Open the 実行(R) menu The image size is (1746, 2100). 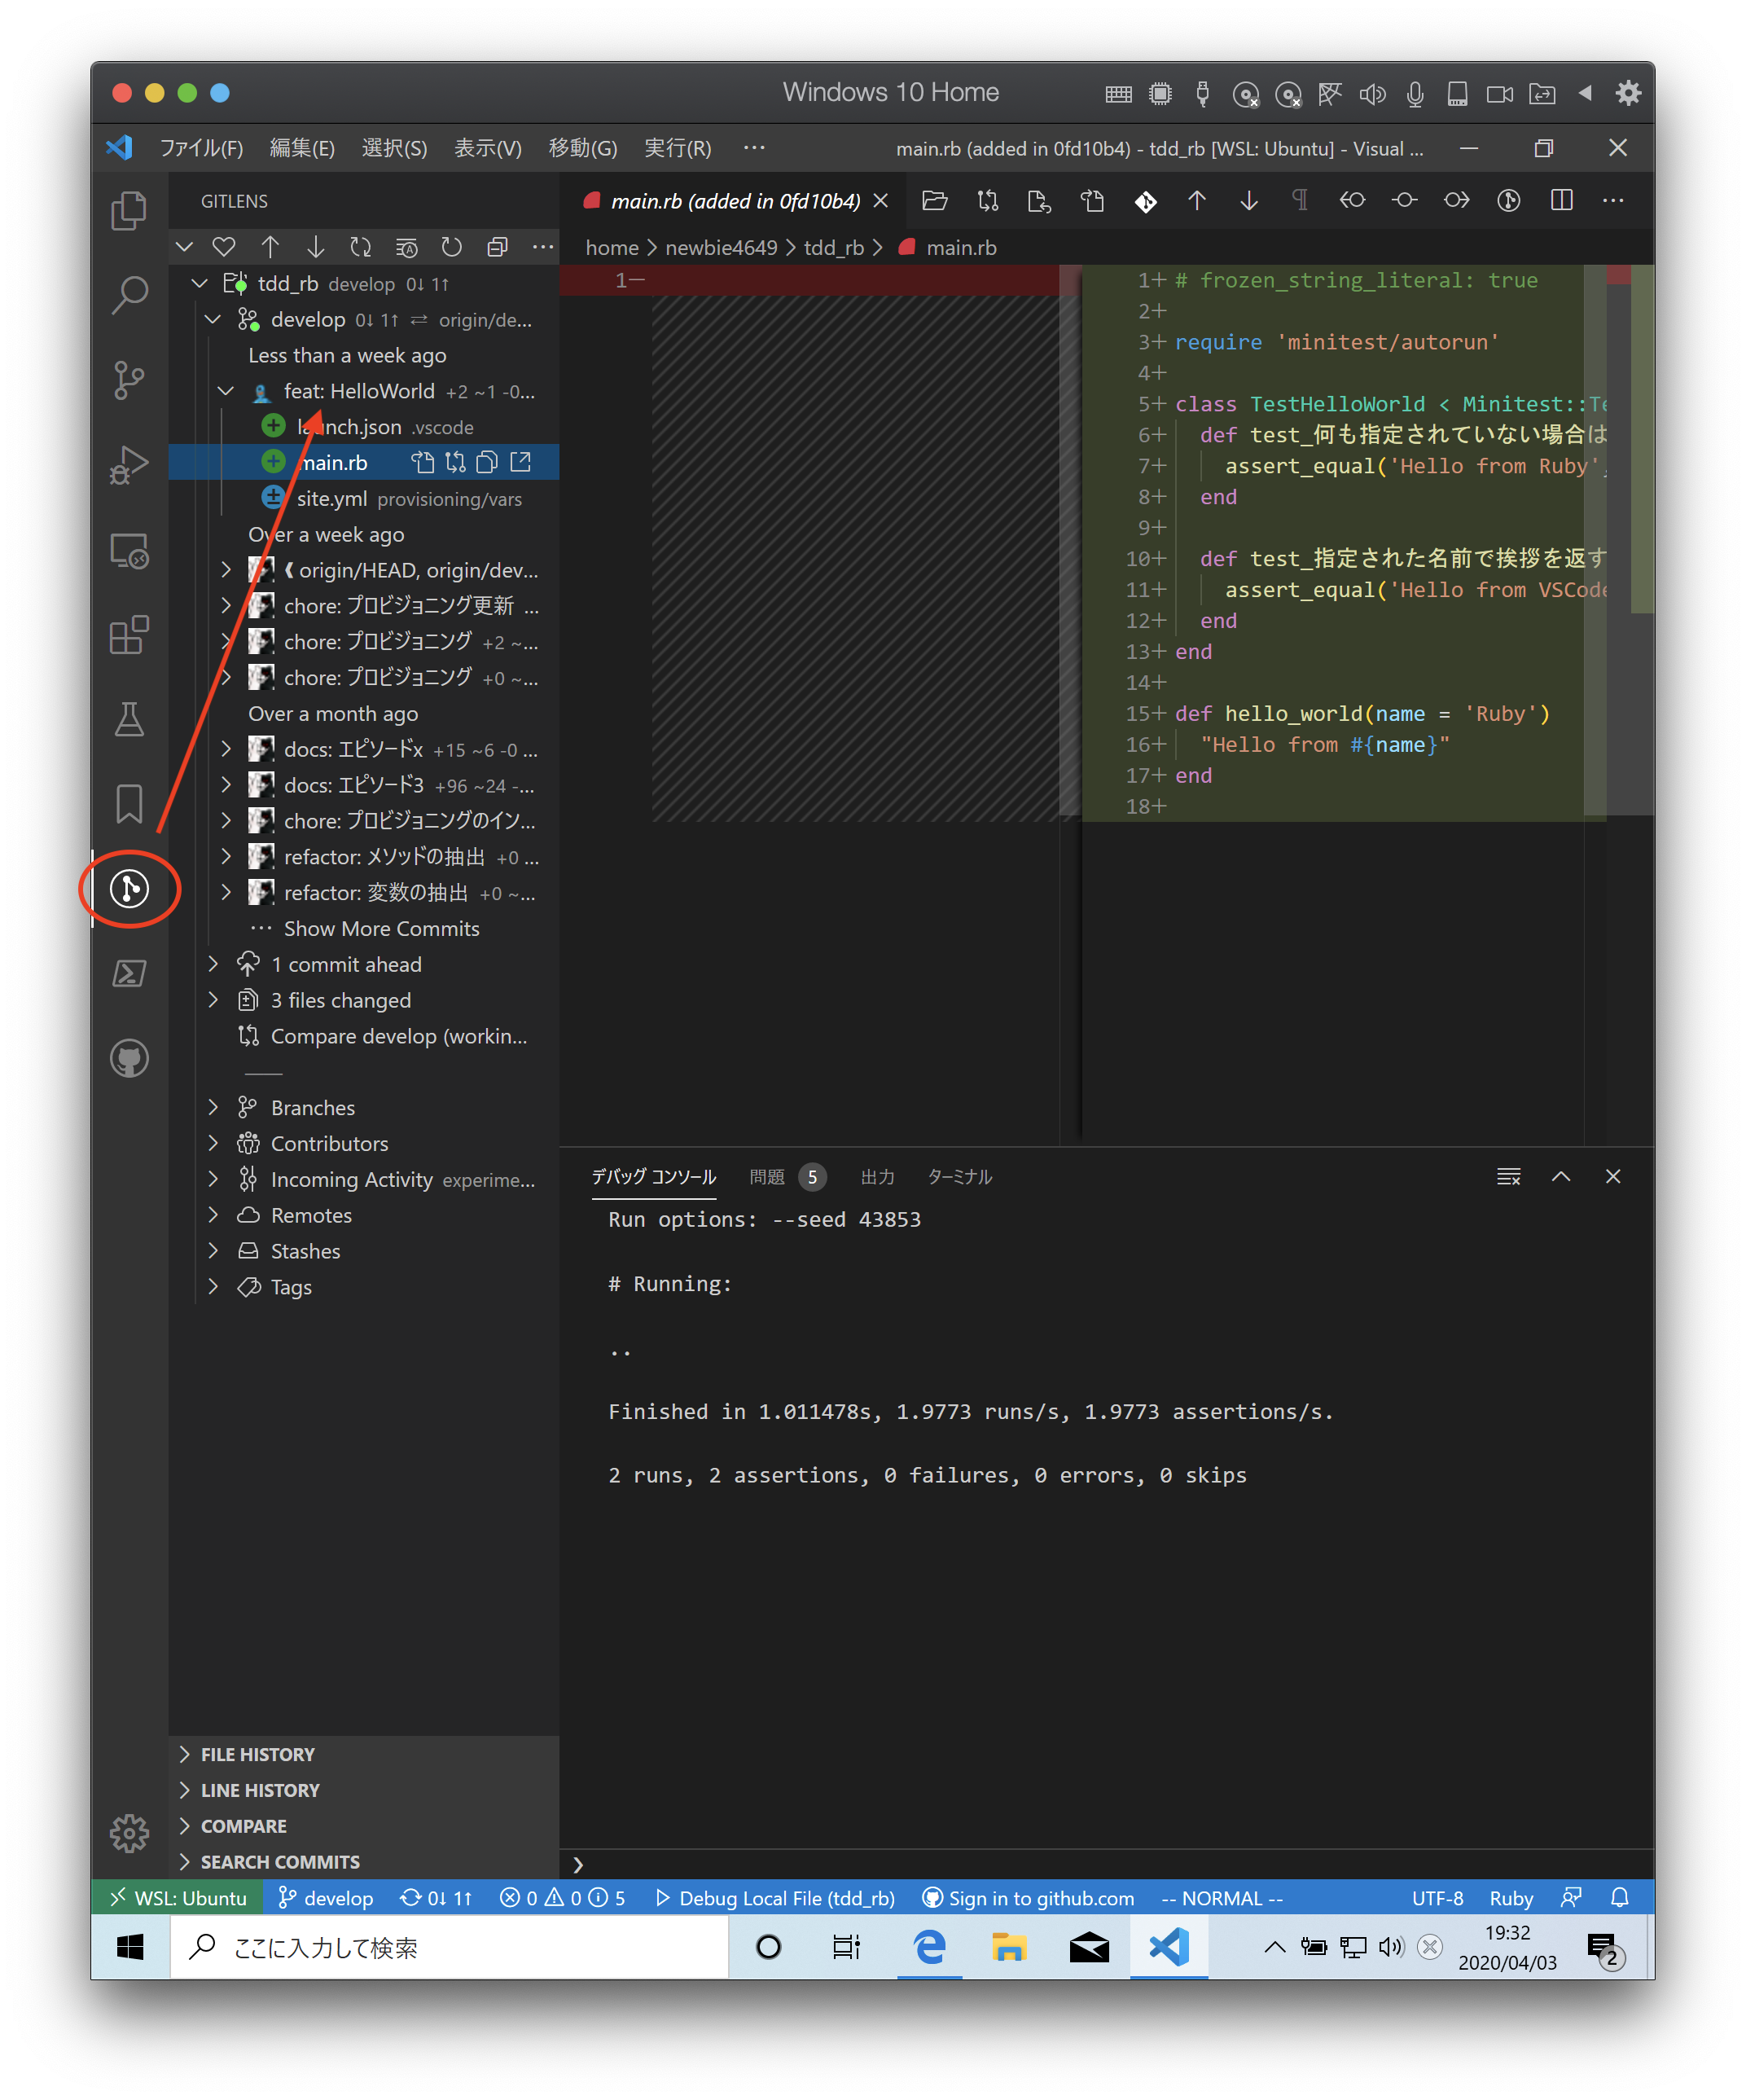[x=677, y=148]
